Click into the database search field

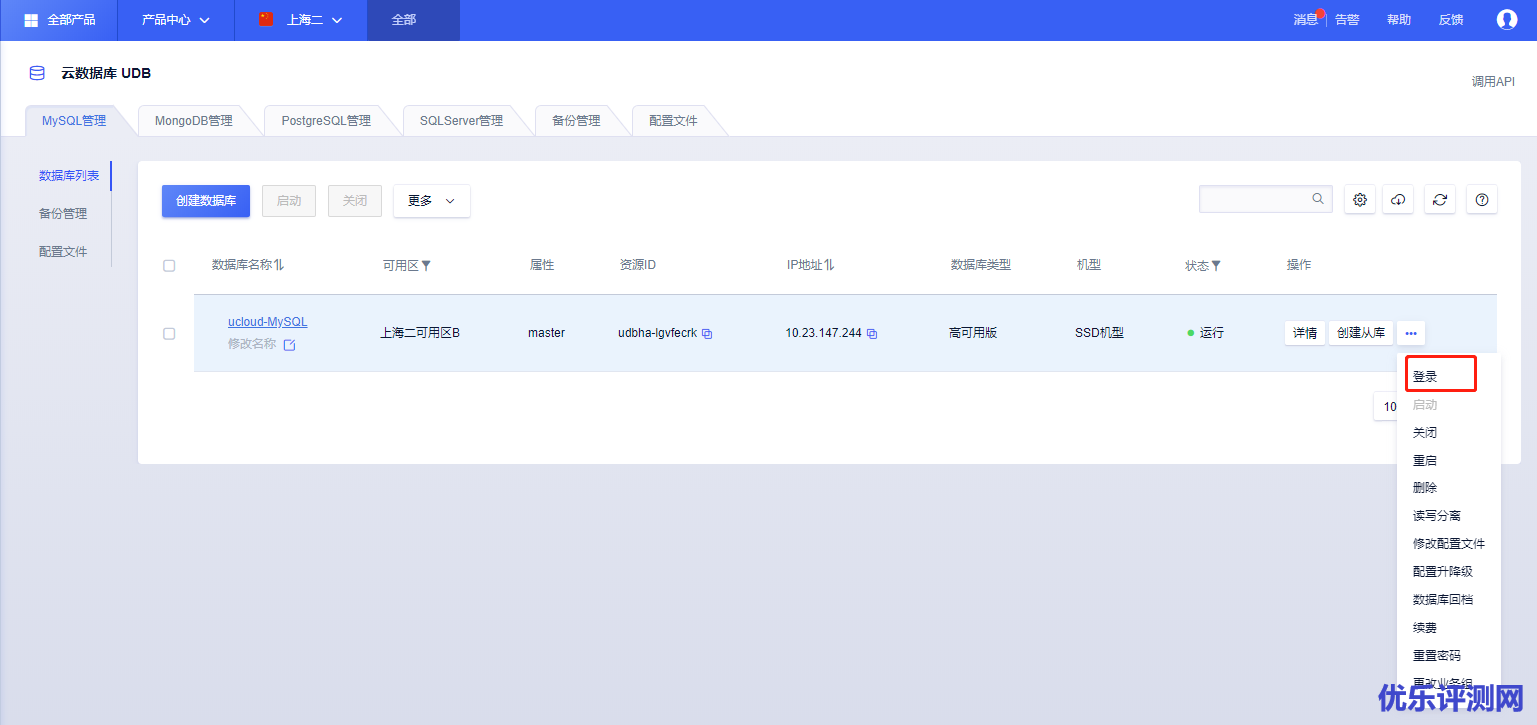pyautogui.click(x=1255, y=199)
